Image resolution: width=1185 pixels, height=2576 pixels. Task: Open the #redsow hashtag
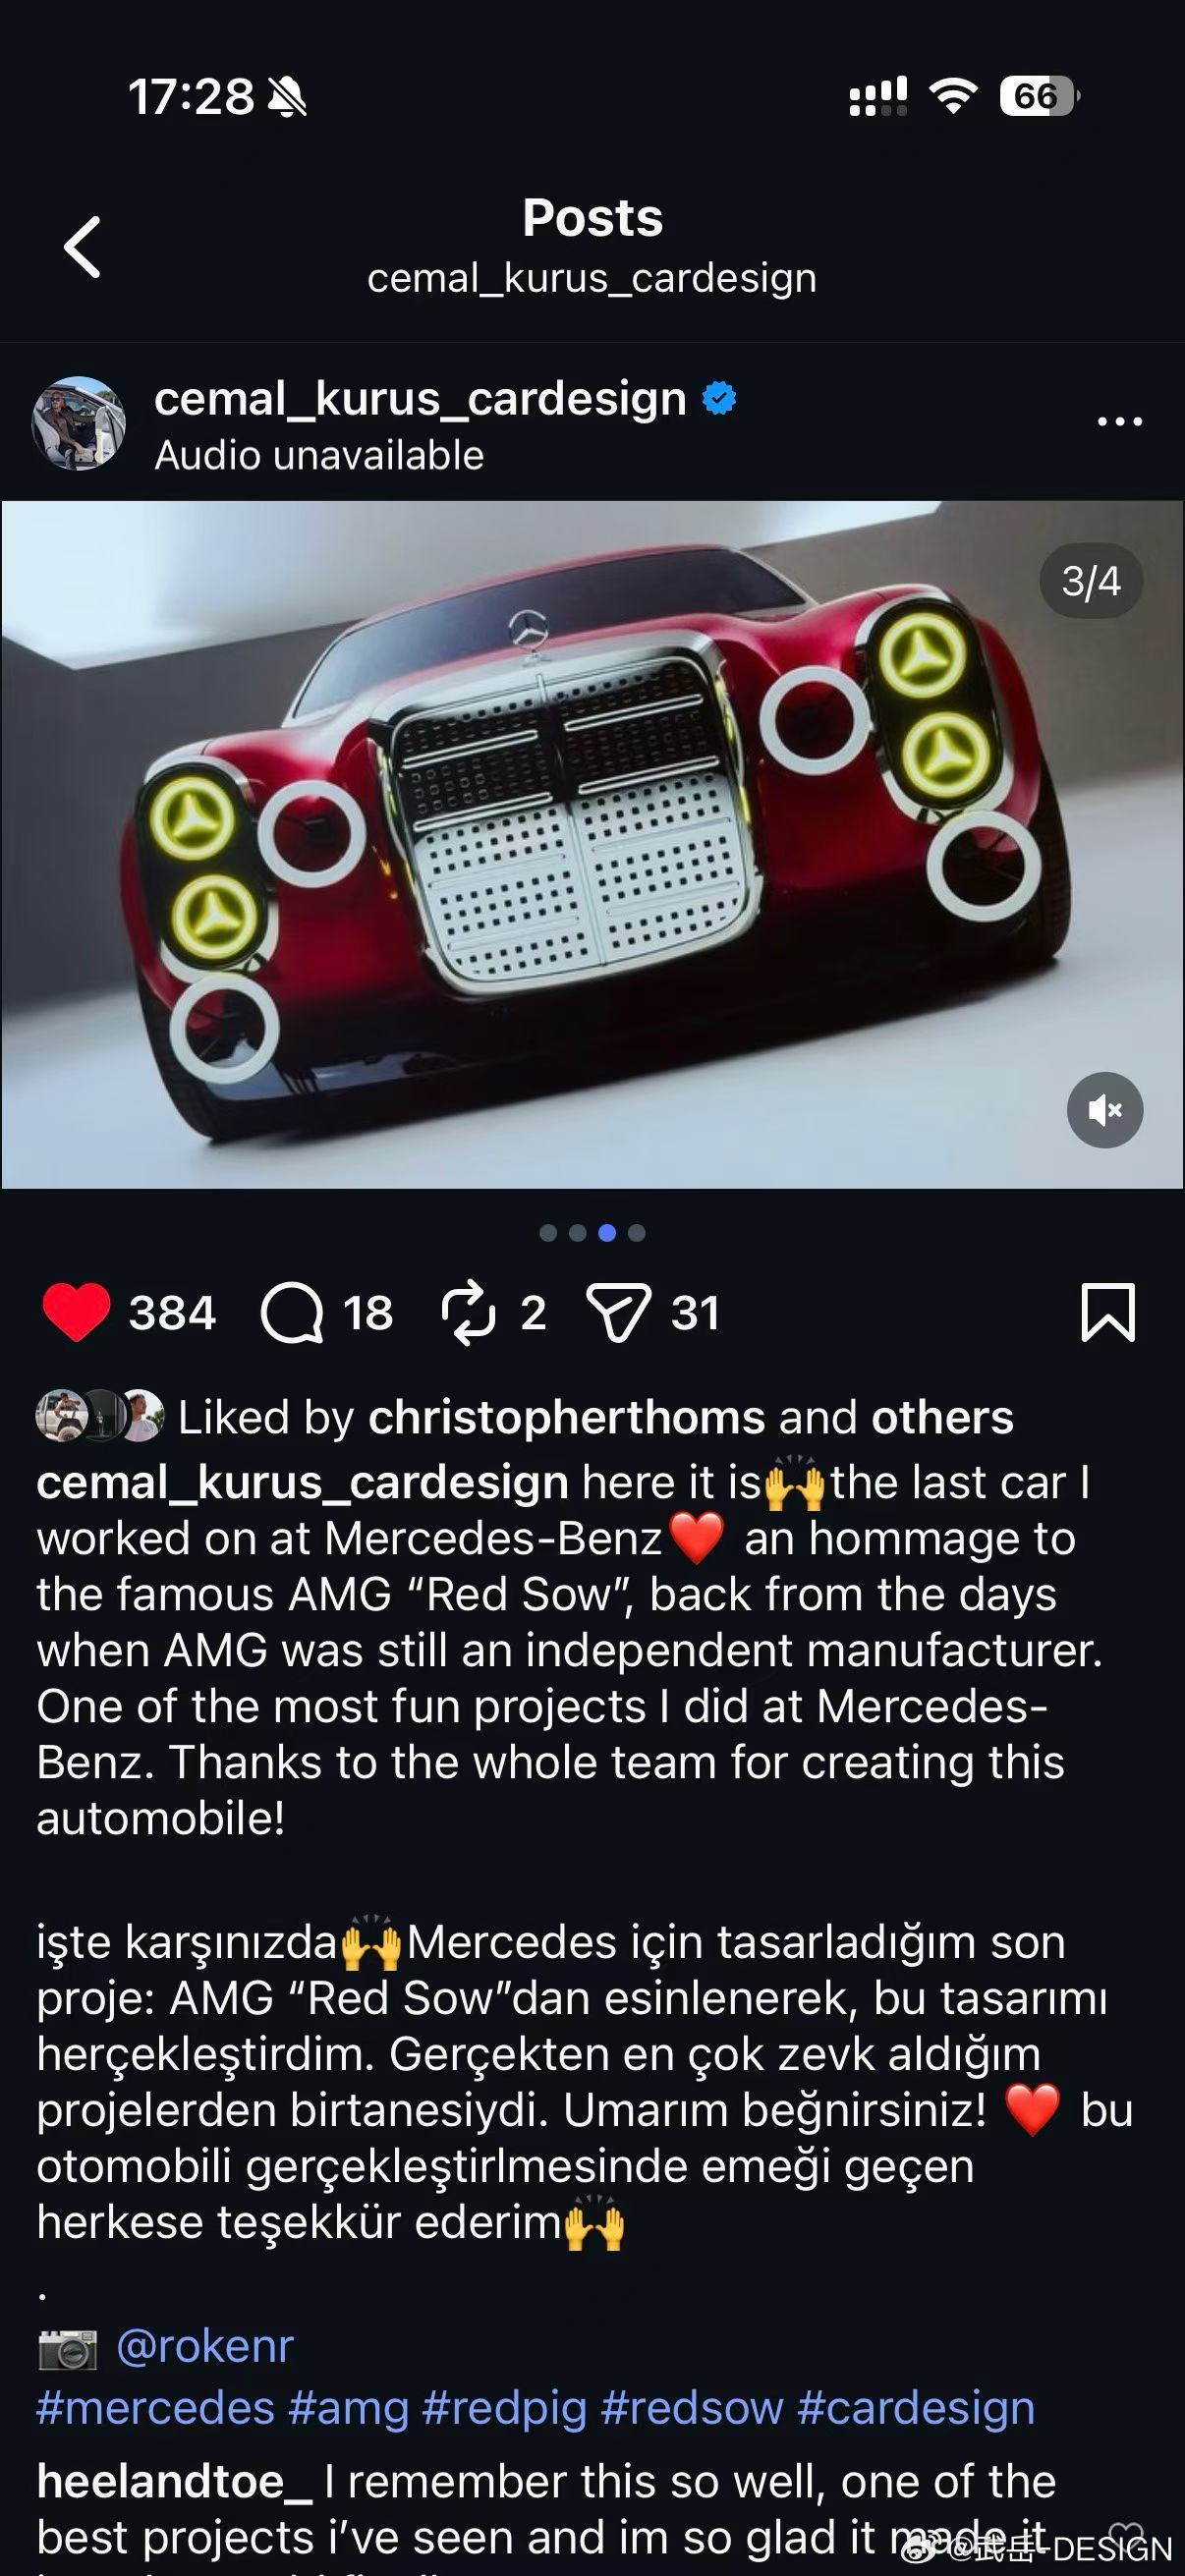(x=692, y=2407)
